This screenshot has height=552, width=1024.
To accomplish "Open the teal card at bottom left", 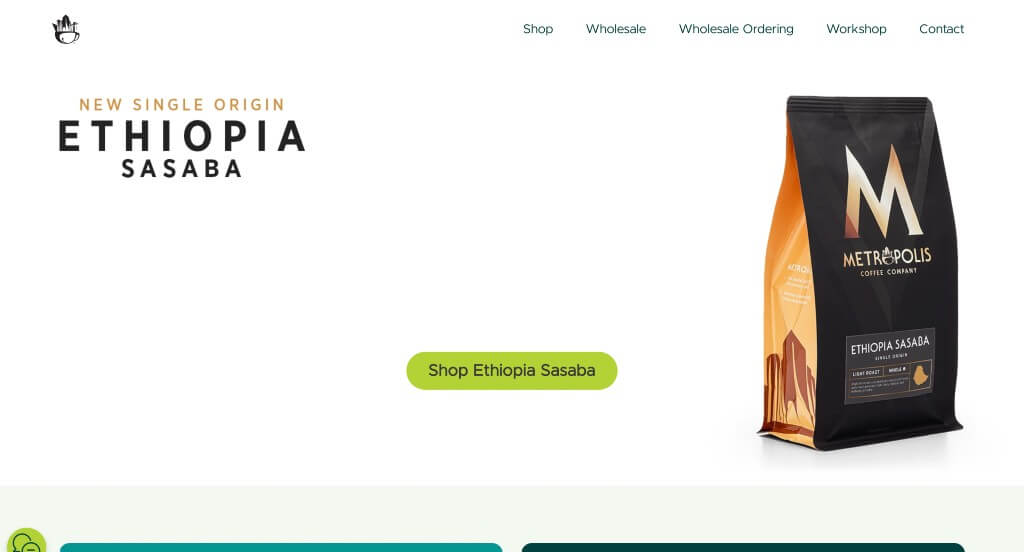I will [281, 547].
